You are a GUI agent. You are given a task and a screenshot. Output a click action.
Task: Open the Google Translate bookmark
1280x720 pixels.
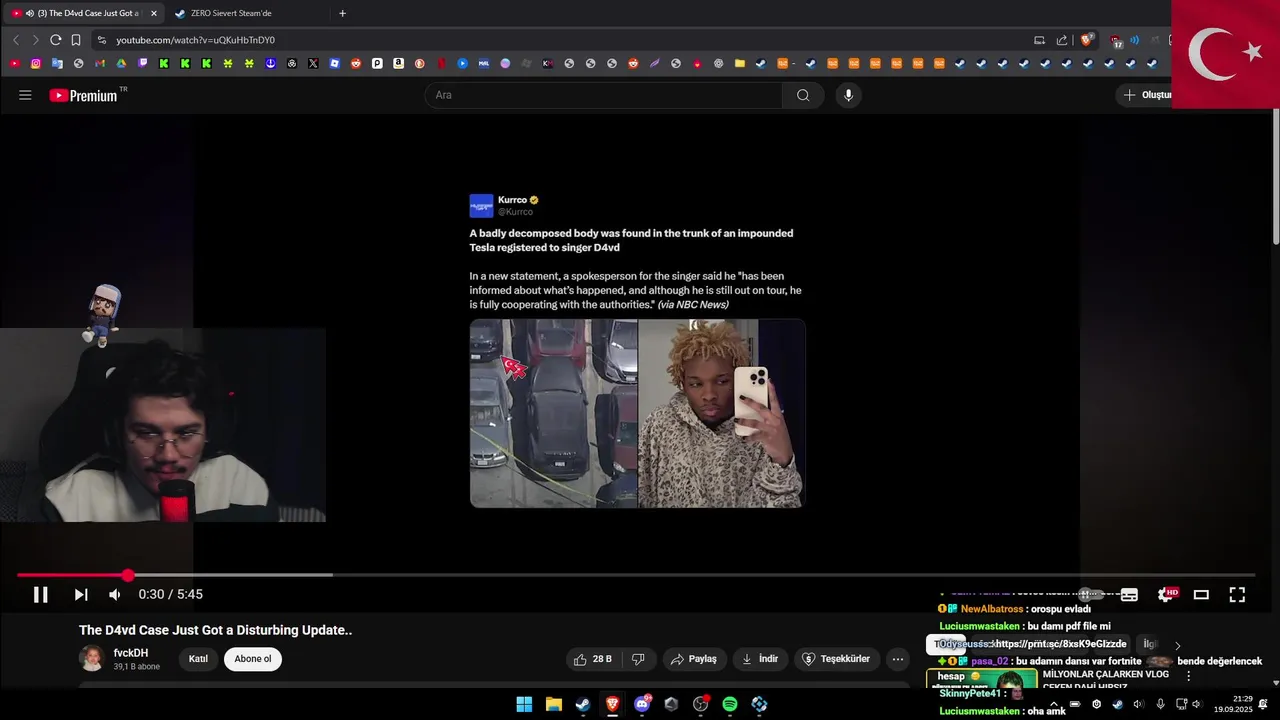57,63
